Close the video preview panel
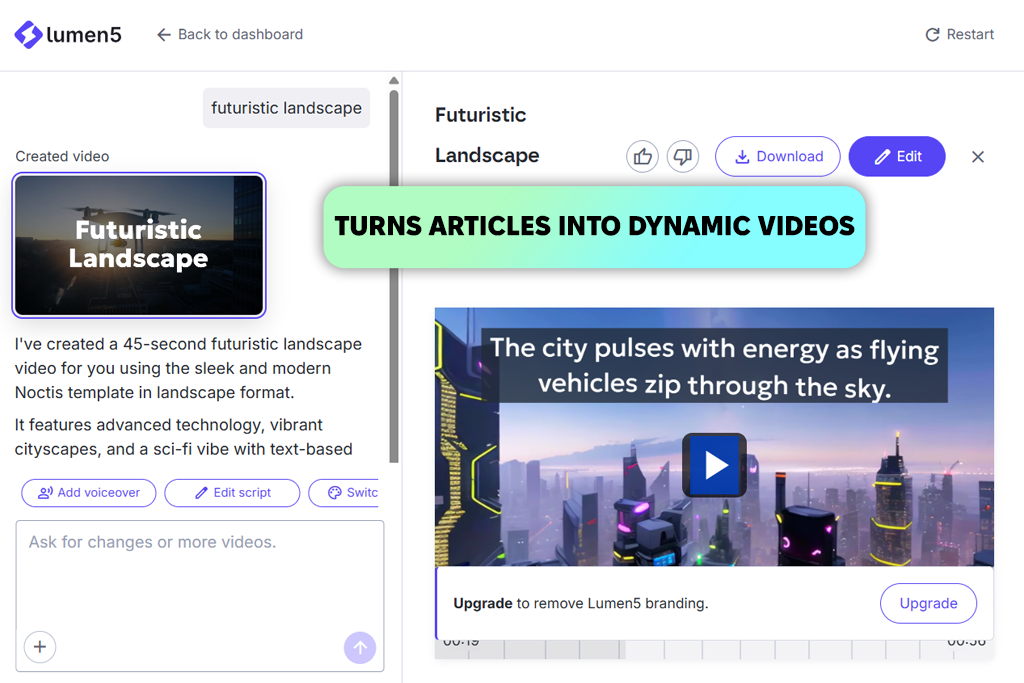This screenshot has height=683, width=1024. coord(978,157)
